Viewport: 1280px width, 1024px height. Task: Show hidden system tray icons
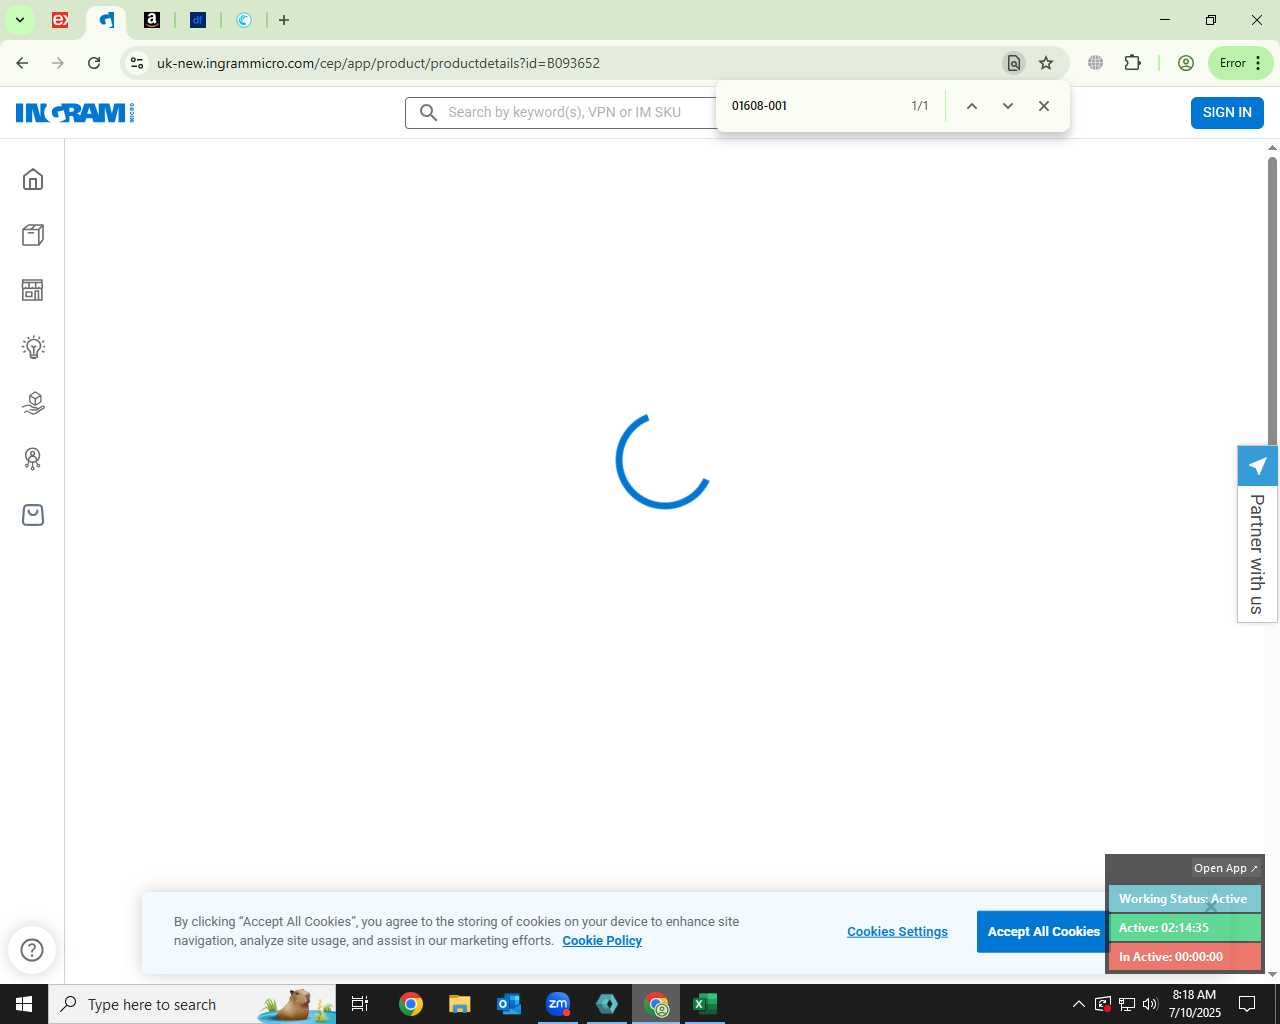tap(1078, 1004)
